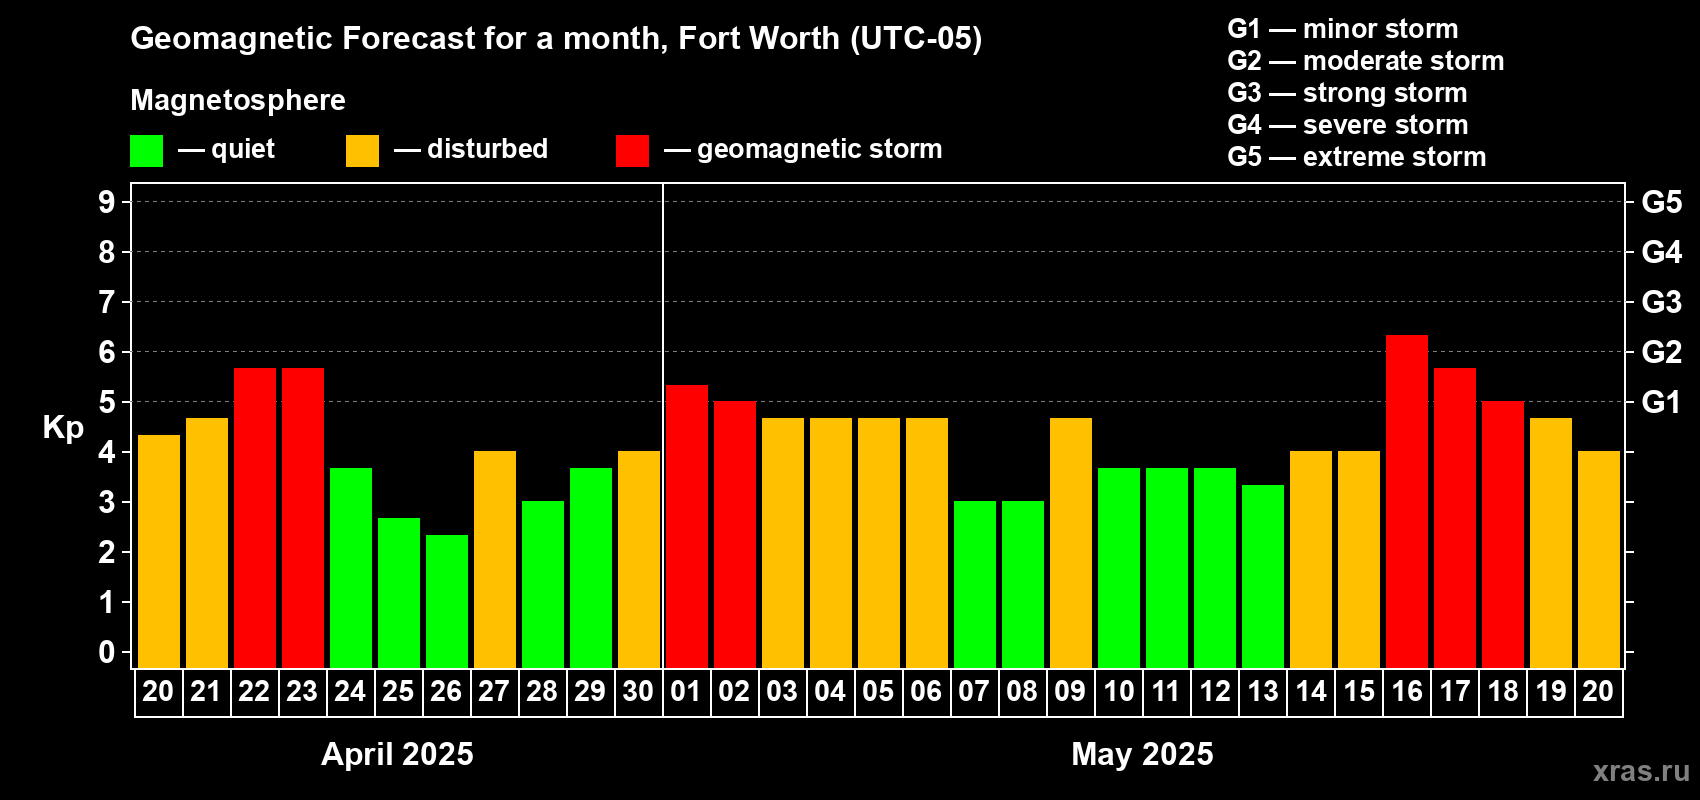Viewport: 1700px width, 800px height.
Task: Select the red bar for May 18
Action: [1503, 535]
